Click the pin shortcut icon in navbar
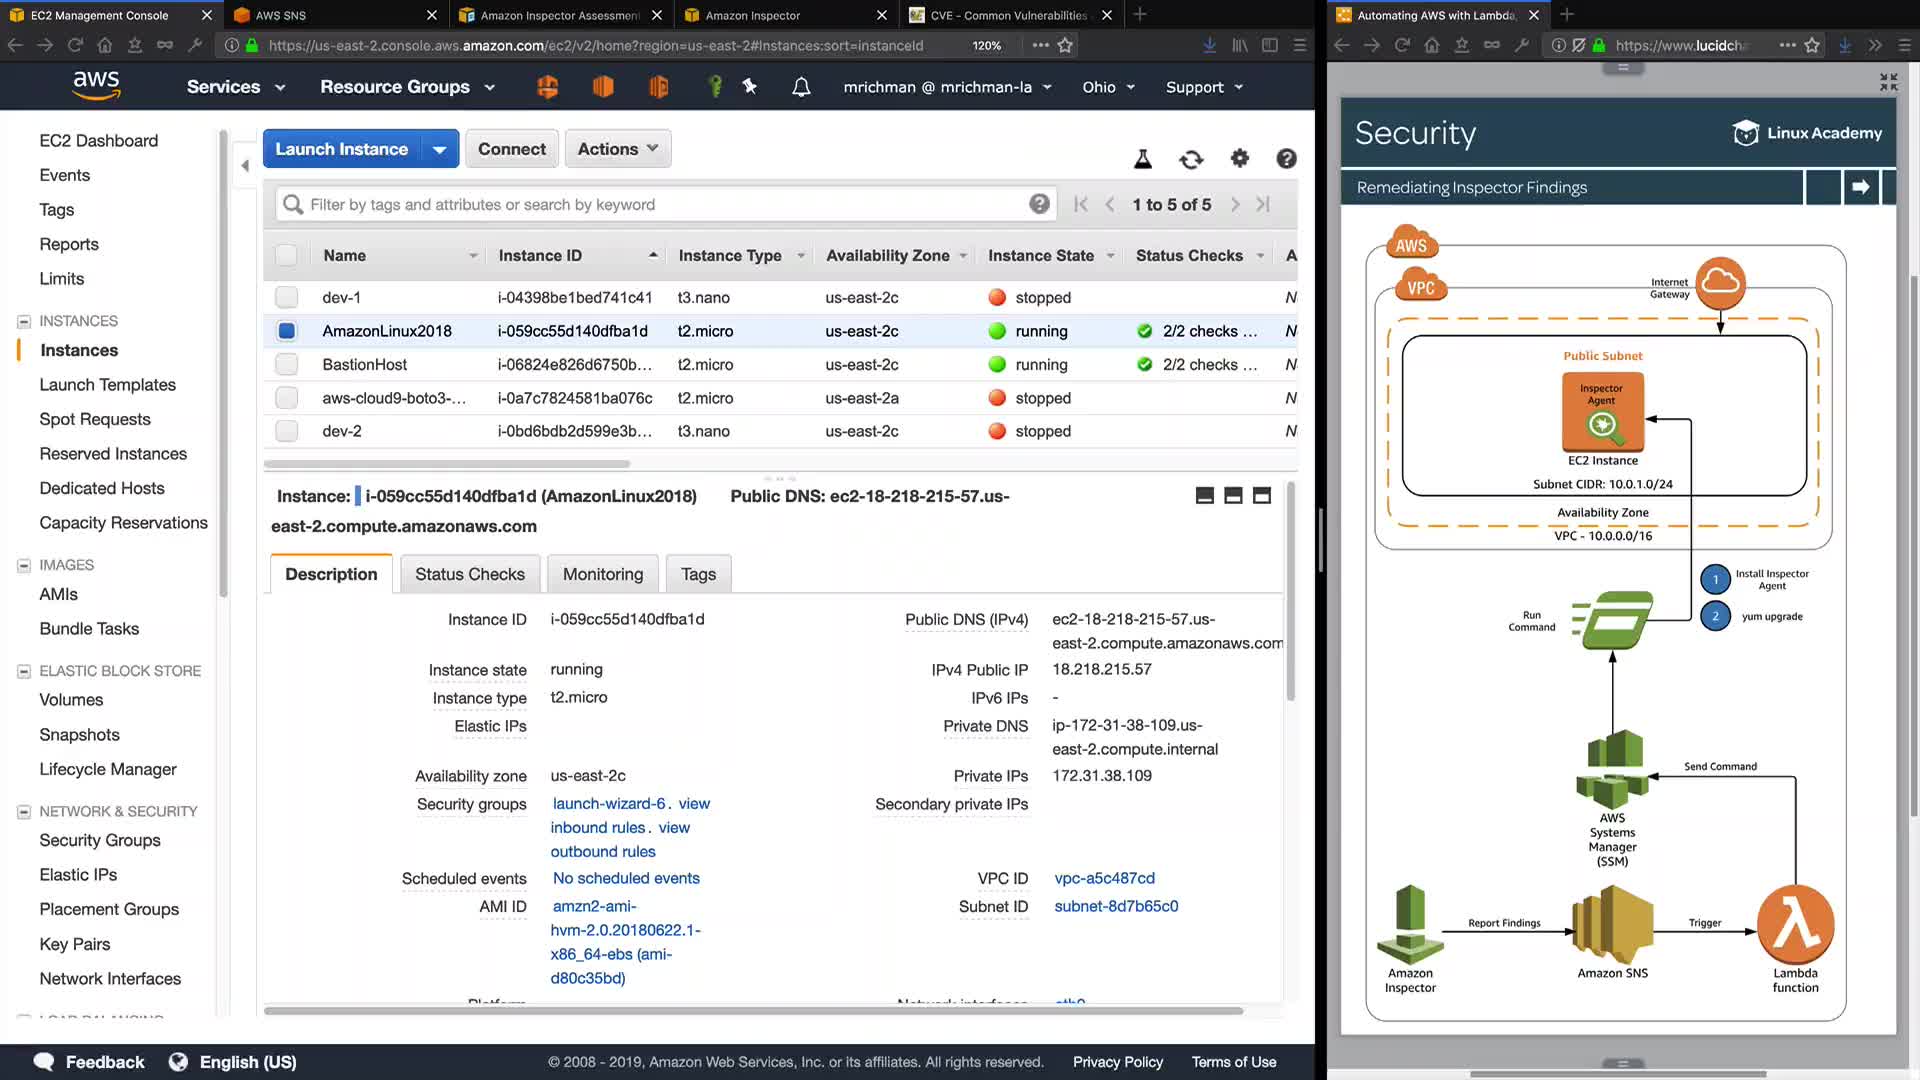This screenshot has width=1920, height=1080. click(750, 87)
